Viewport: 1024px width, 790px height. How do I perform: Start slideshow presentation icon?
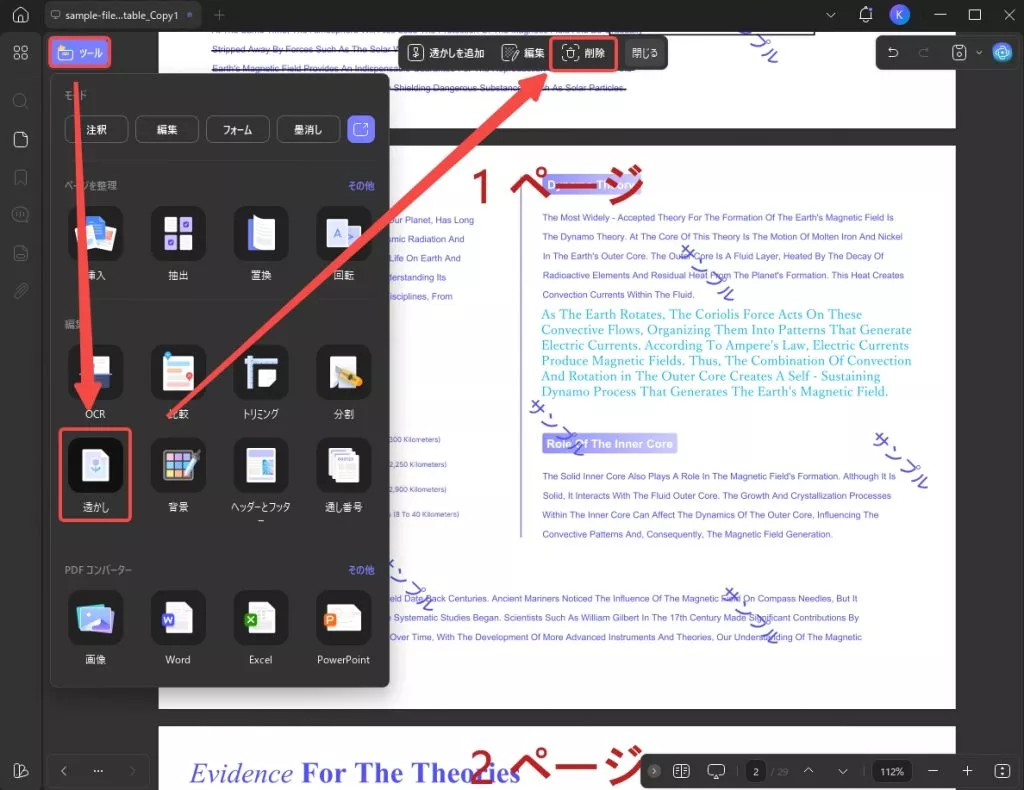point(716,771)
